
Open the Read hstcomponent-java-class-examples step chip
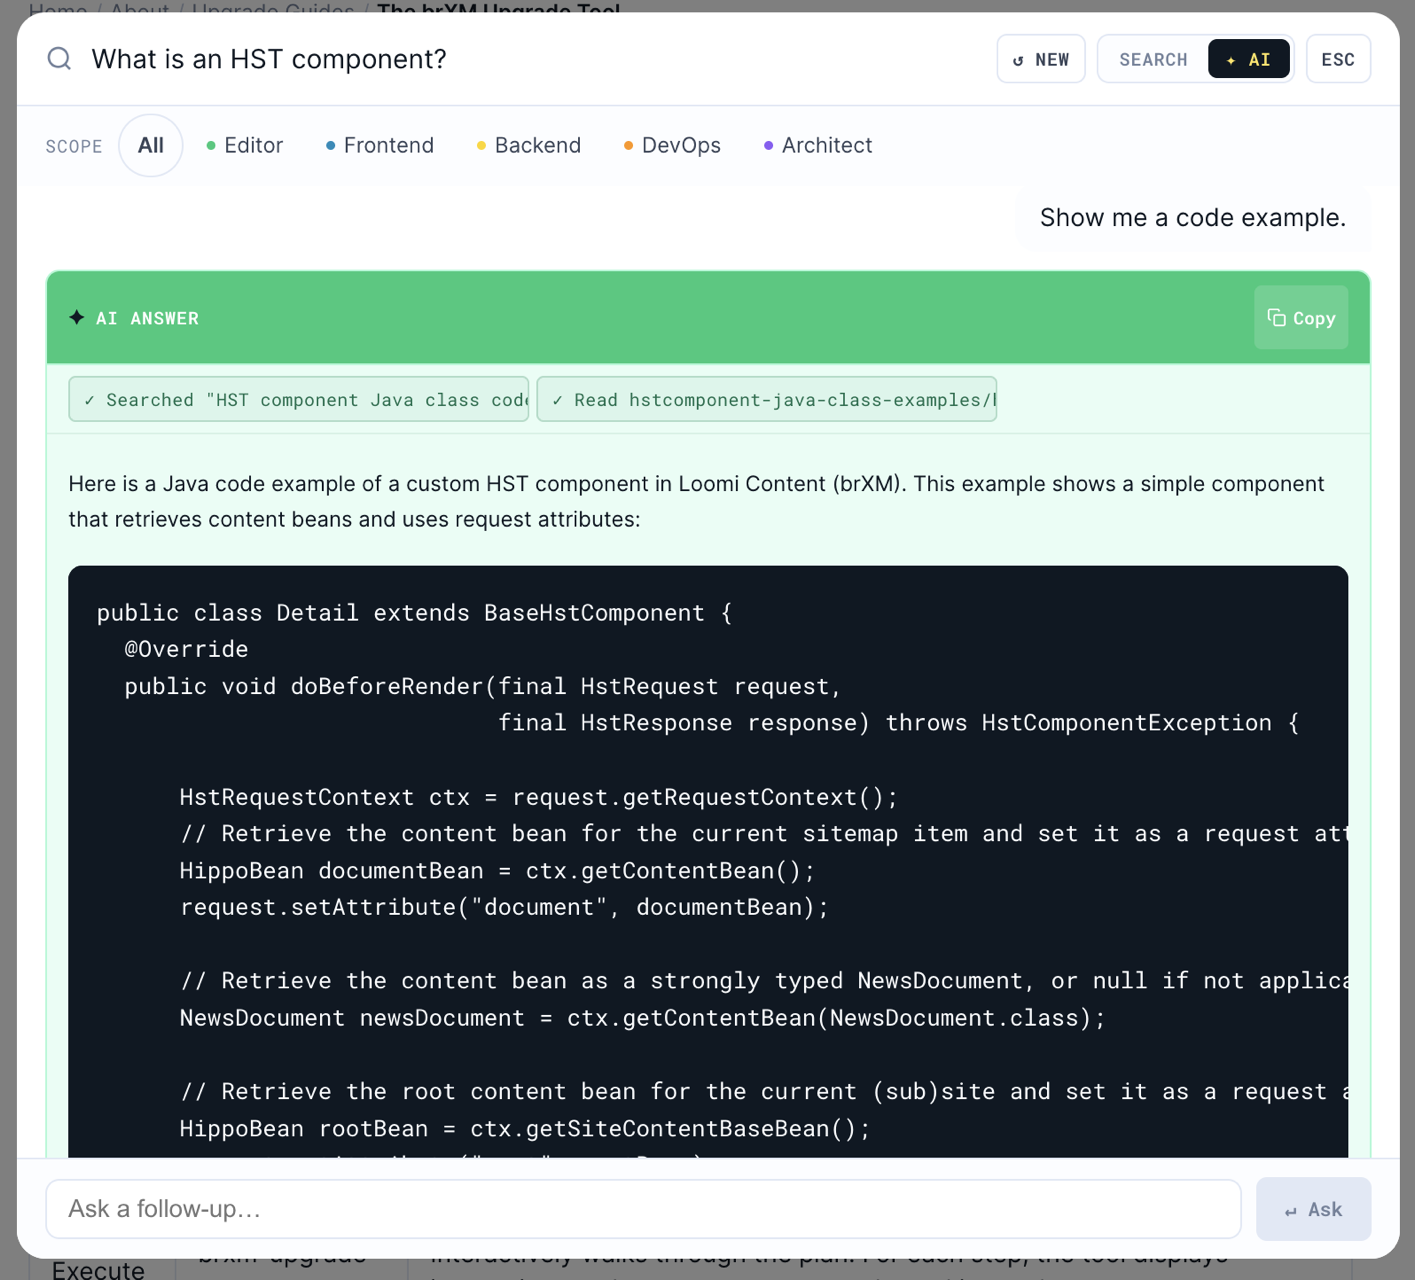(767, 400)
